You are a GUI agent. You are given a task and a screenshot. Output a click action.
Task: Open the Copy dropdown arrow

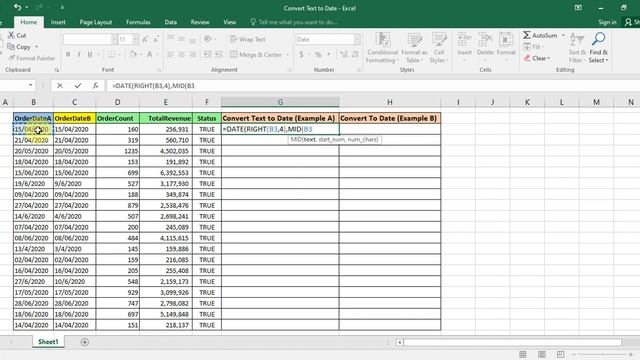[x=36, y=47]
